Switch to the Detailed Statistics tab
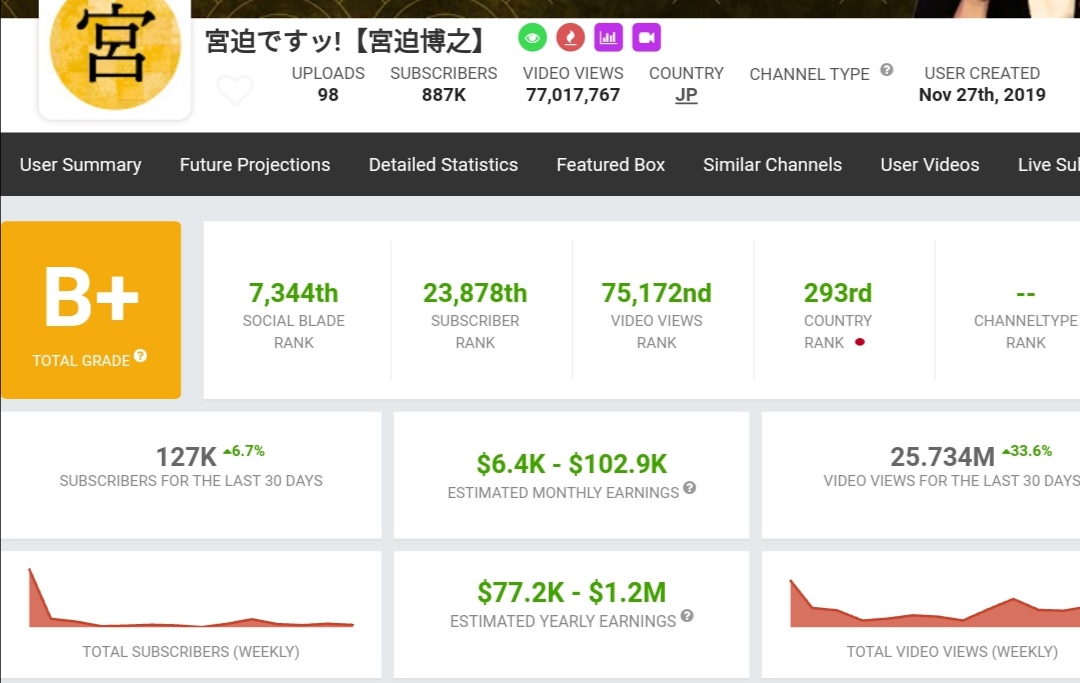 [x=443, y=165]
